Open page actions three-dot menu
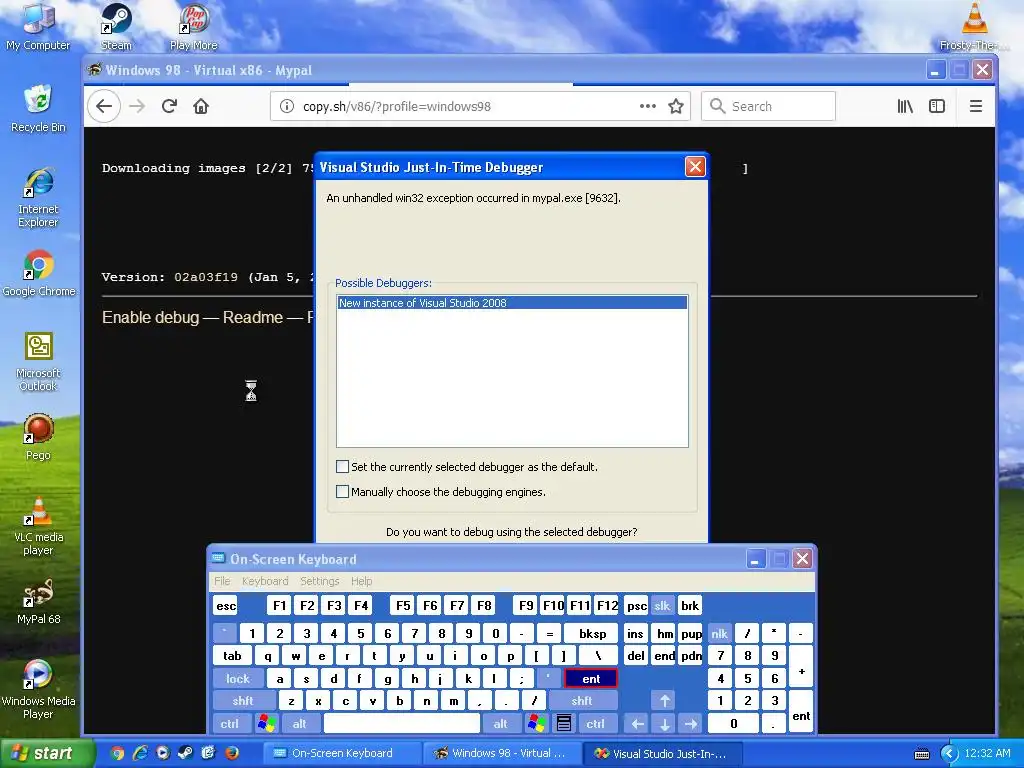Image resolution: width=1024 pixels, height=768 pixels. (648, 106)
